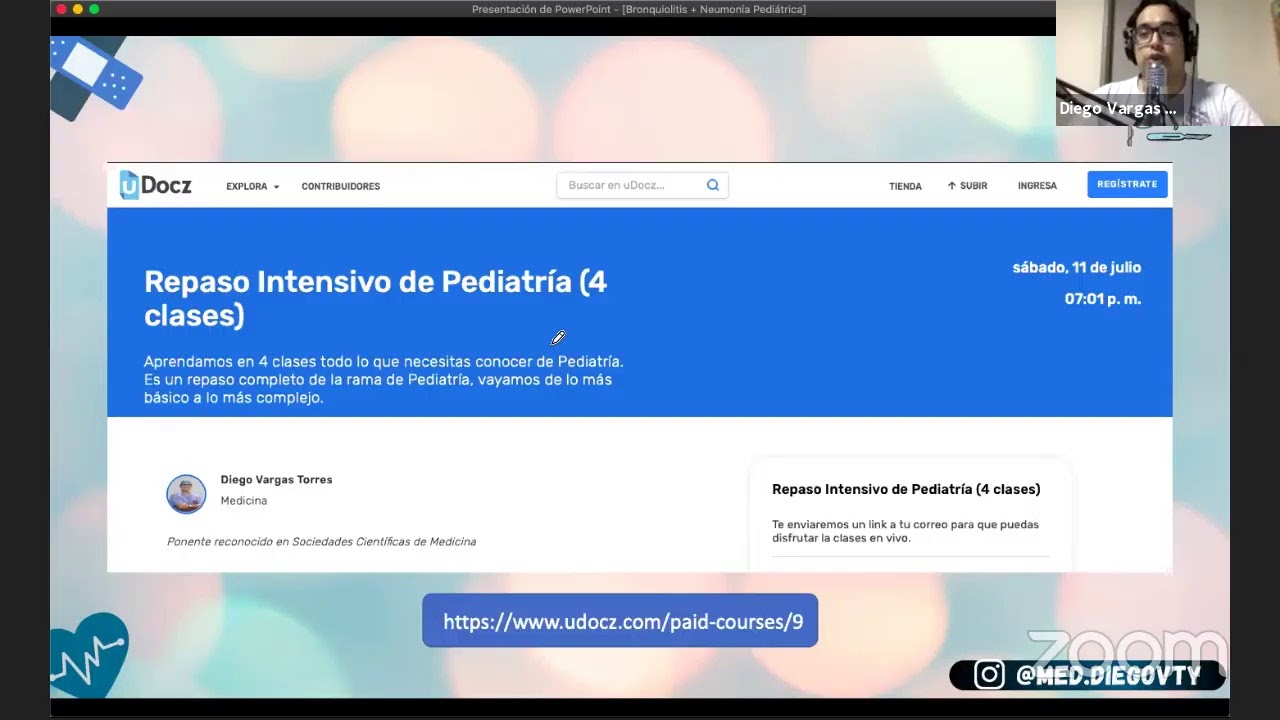Click Ponente reconocido en Sociedades Científicas text
Viewport: 1280px width, 720px height.
[x=321, y=542]
